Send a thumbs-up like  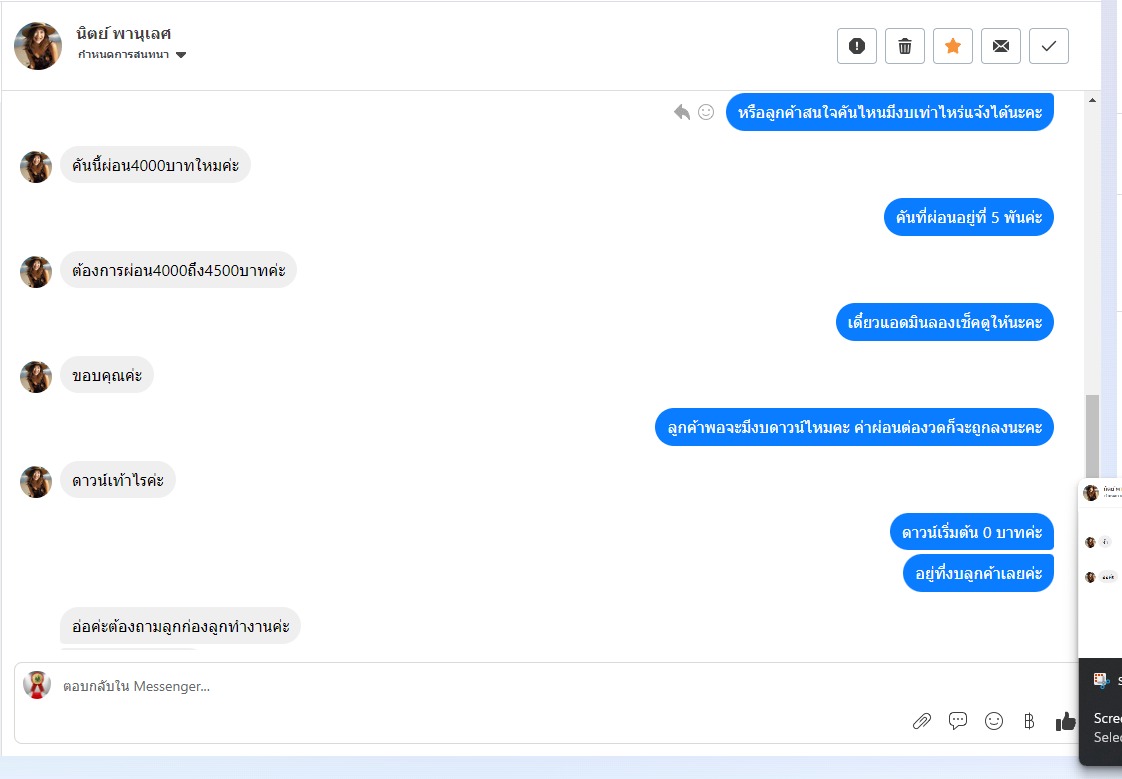[1065, 721]
